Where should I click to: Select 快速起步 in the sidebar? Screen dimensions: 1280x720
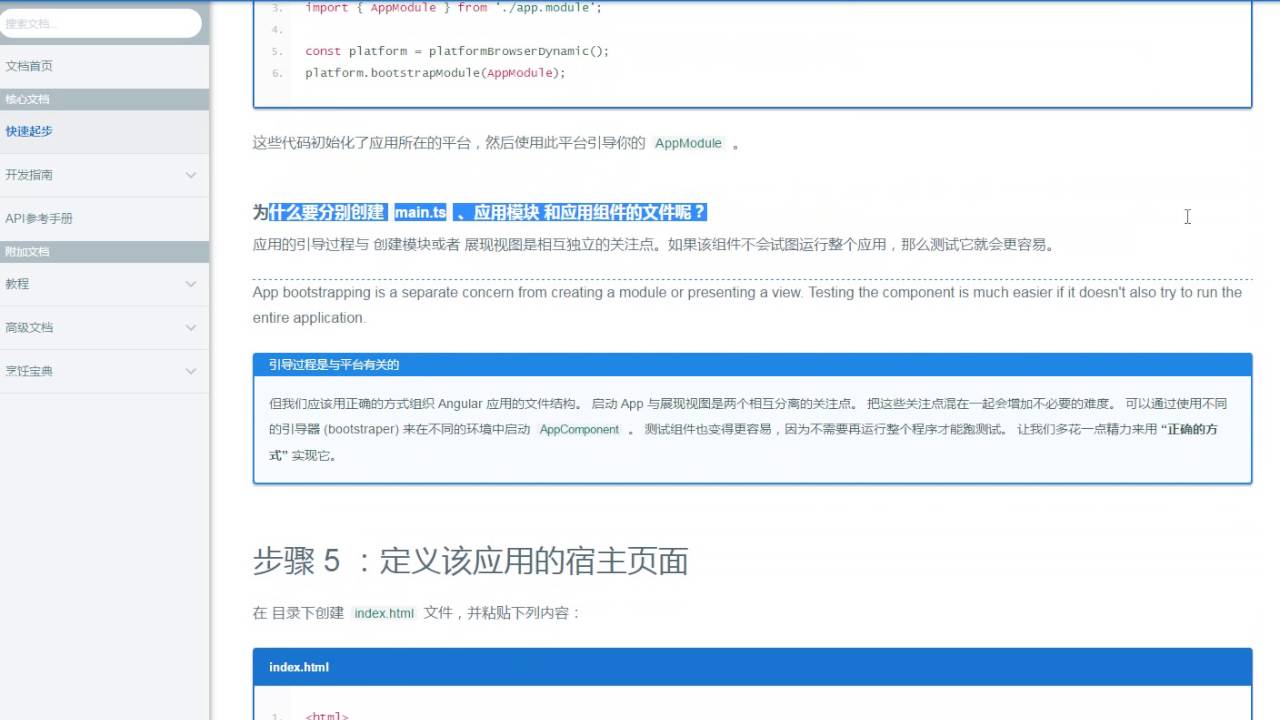(x=29, y=131)
